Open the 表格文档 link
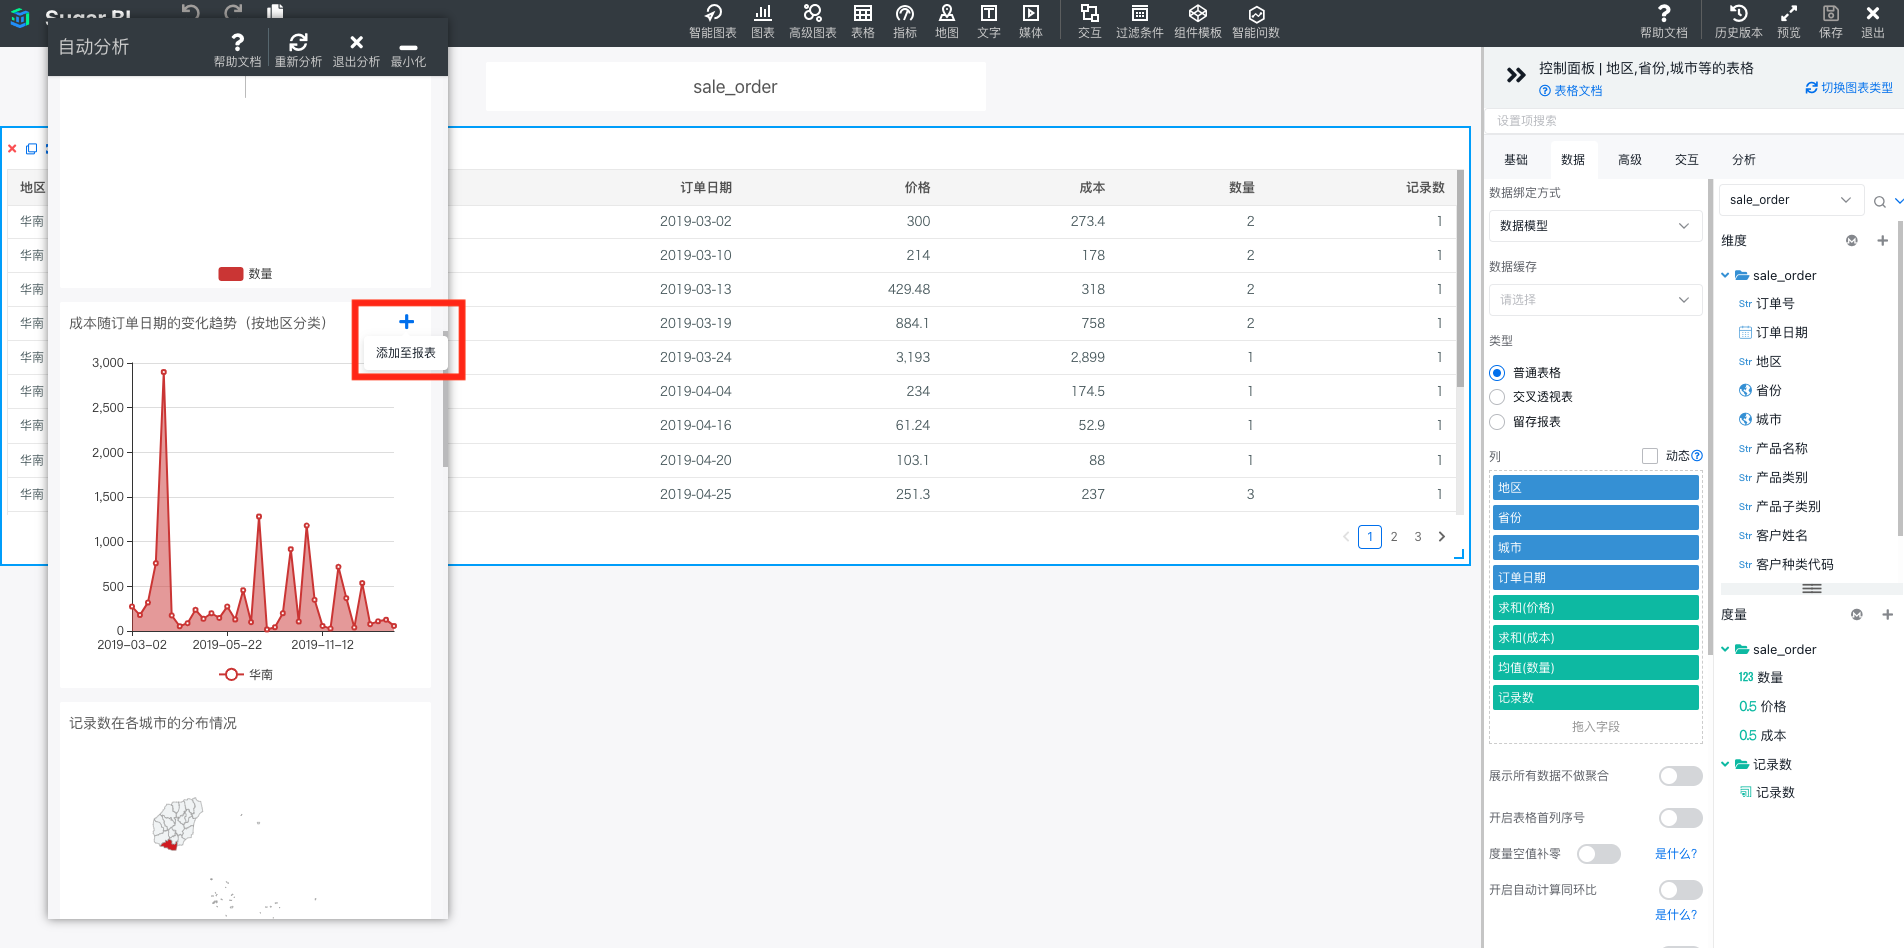The width and height of the screenshot is (1904, 948). pos(1571,91)
